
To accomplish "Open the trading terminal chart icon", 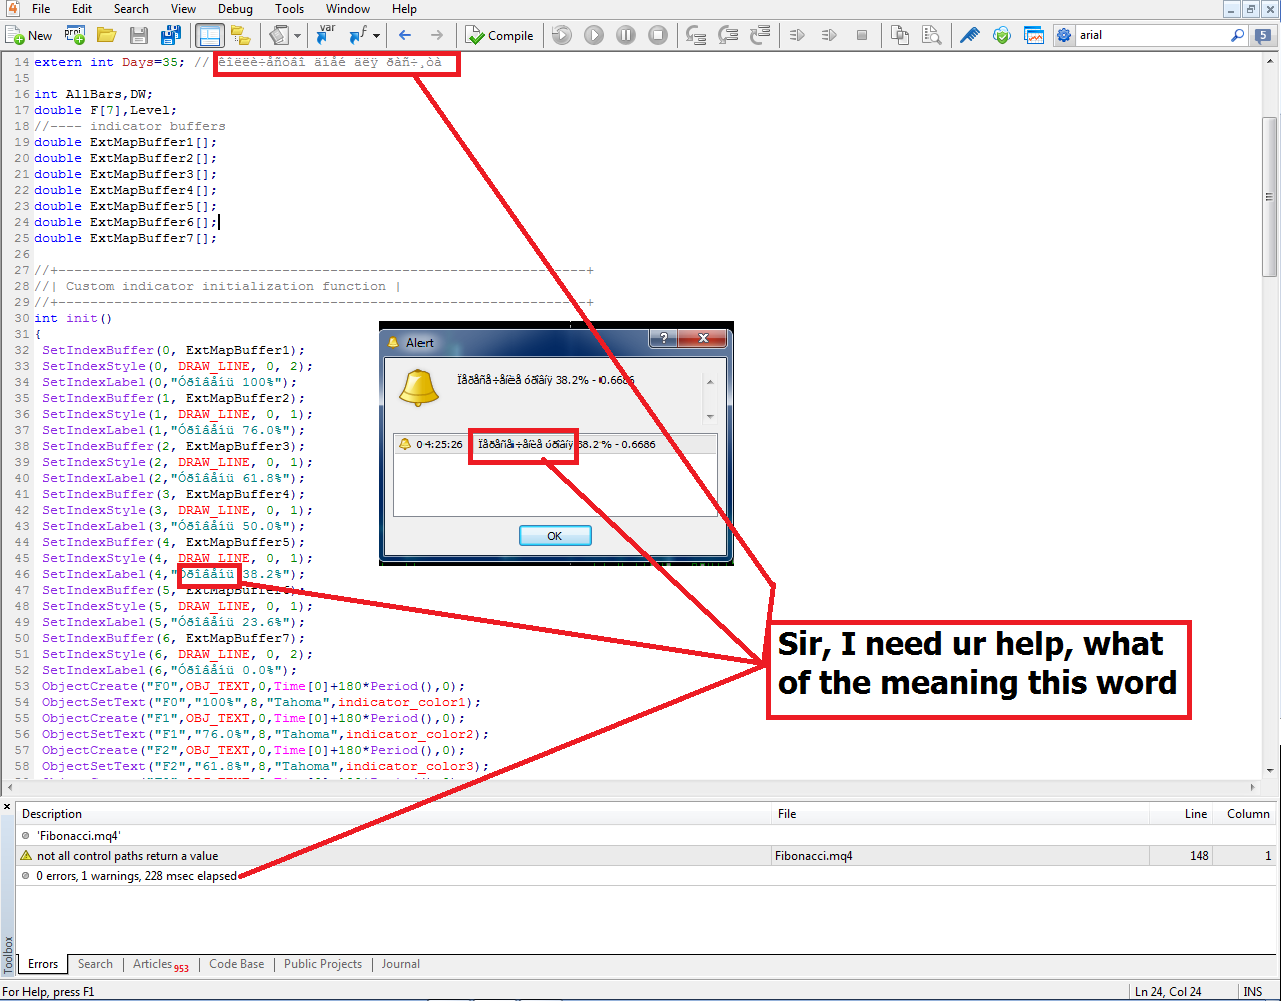I will click(1033, 35).
